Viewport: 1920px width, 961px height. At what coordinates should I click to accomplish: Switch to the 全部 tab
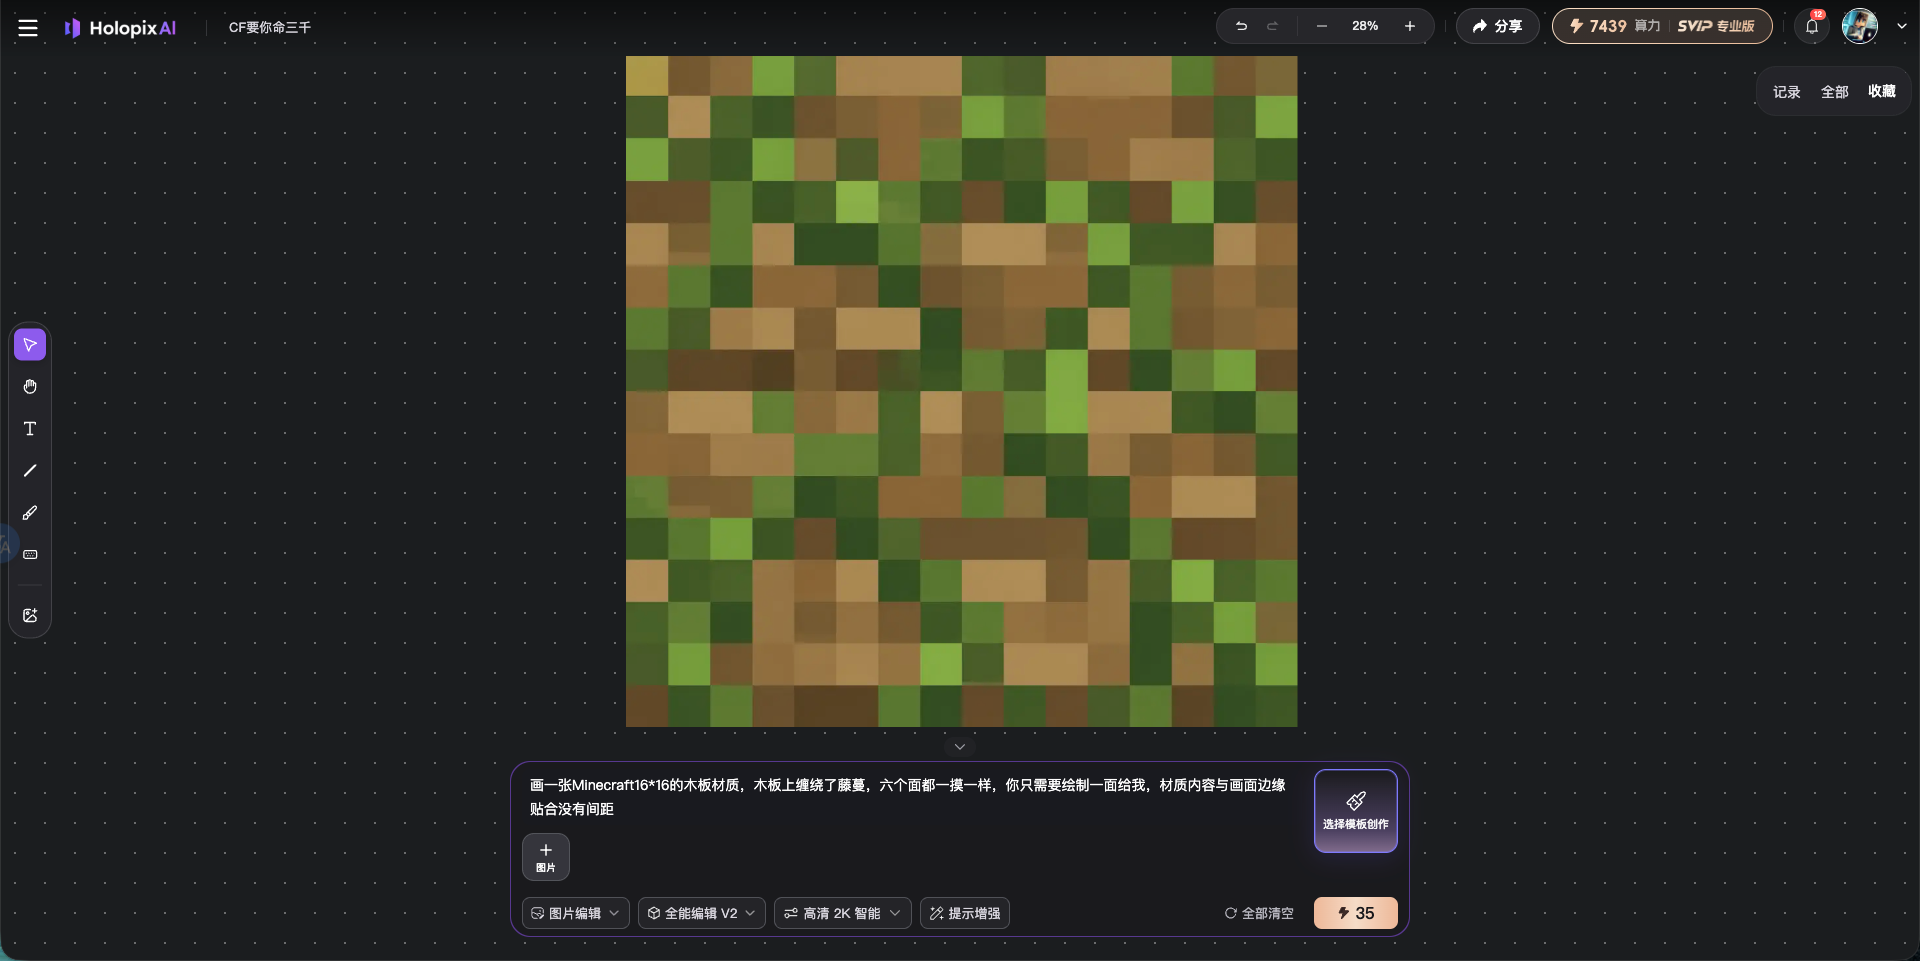[1834, 92]
